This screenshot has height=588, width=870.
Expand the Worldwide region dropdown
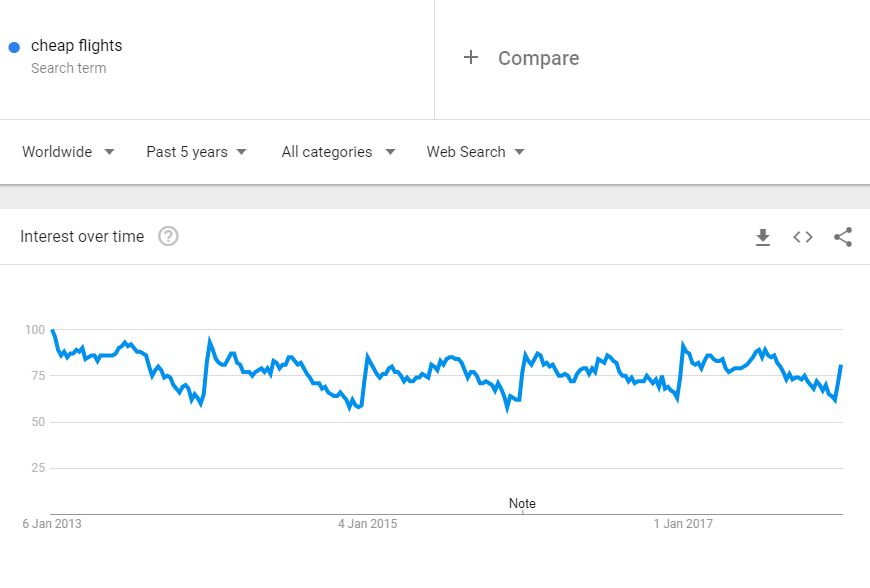68,152
